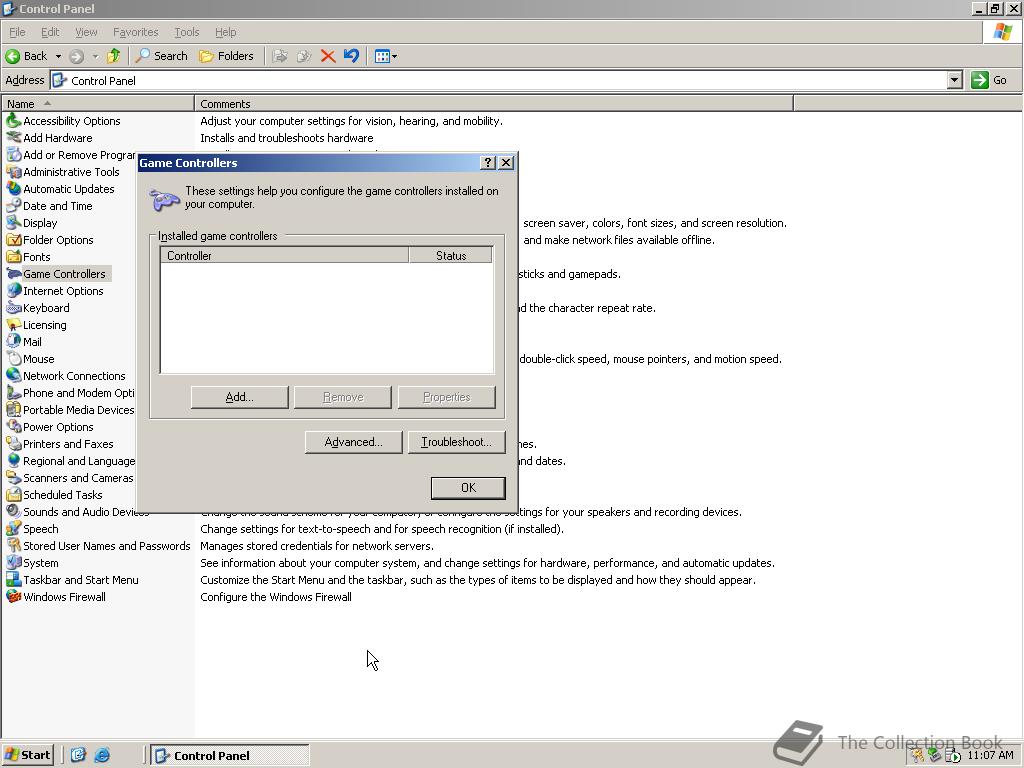The height and width of the screenshot is (768, 1024).
Task: Click the Show Desktop quick launch icon
Action: (78, 755)
